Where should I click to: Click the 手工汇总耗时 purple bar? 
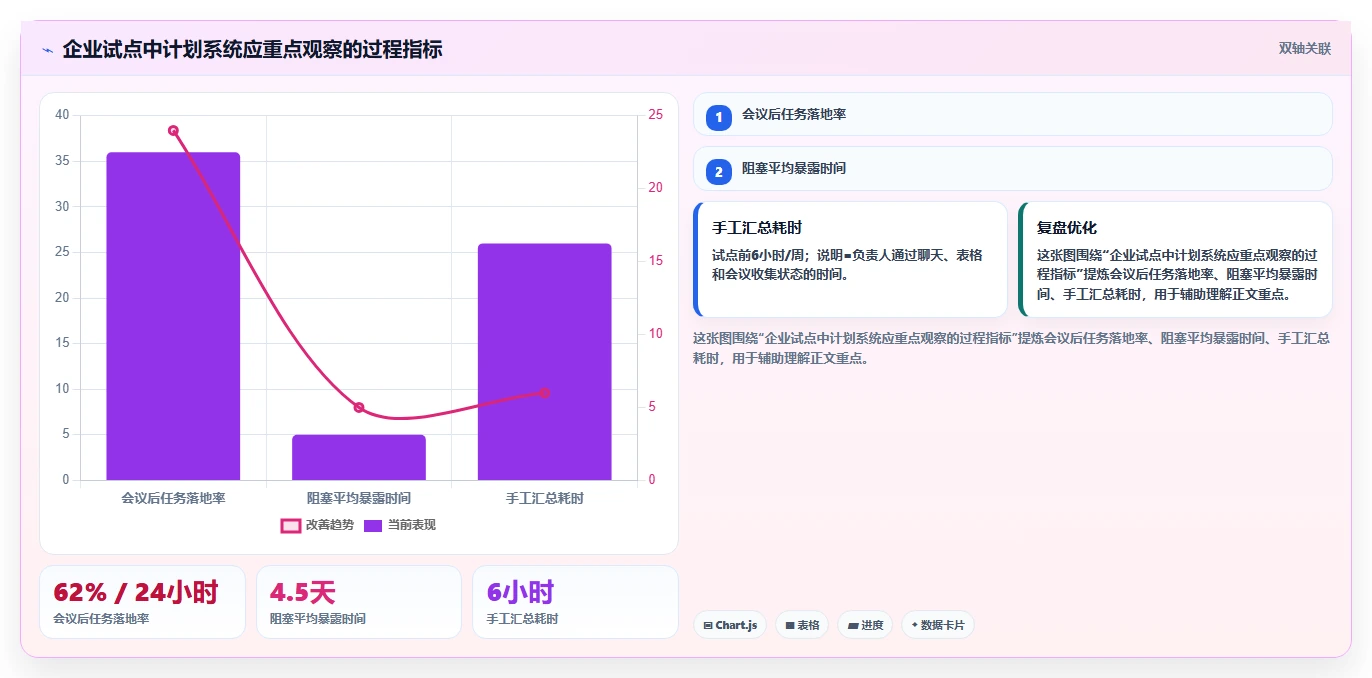tap(544, 362)
